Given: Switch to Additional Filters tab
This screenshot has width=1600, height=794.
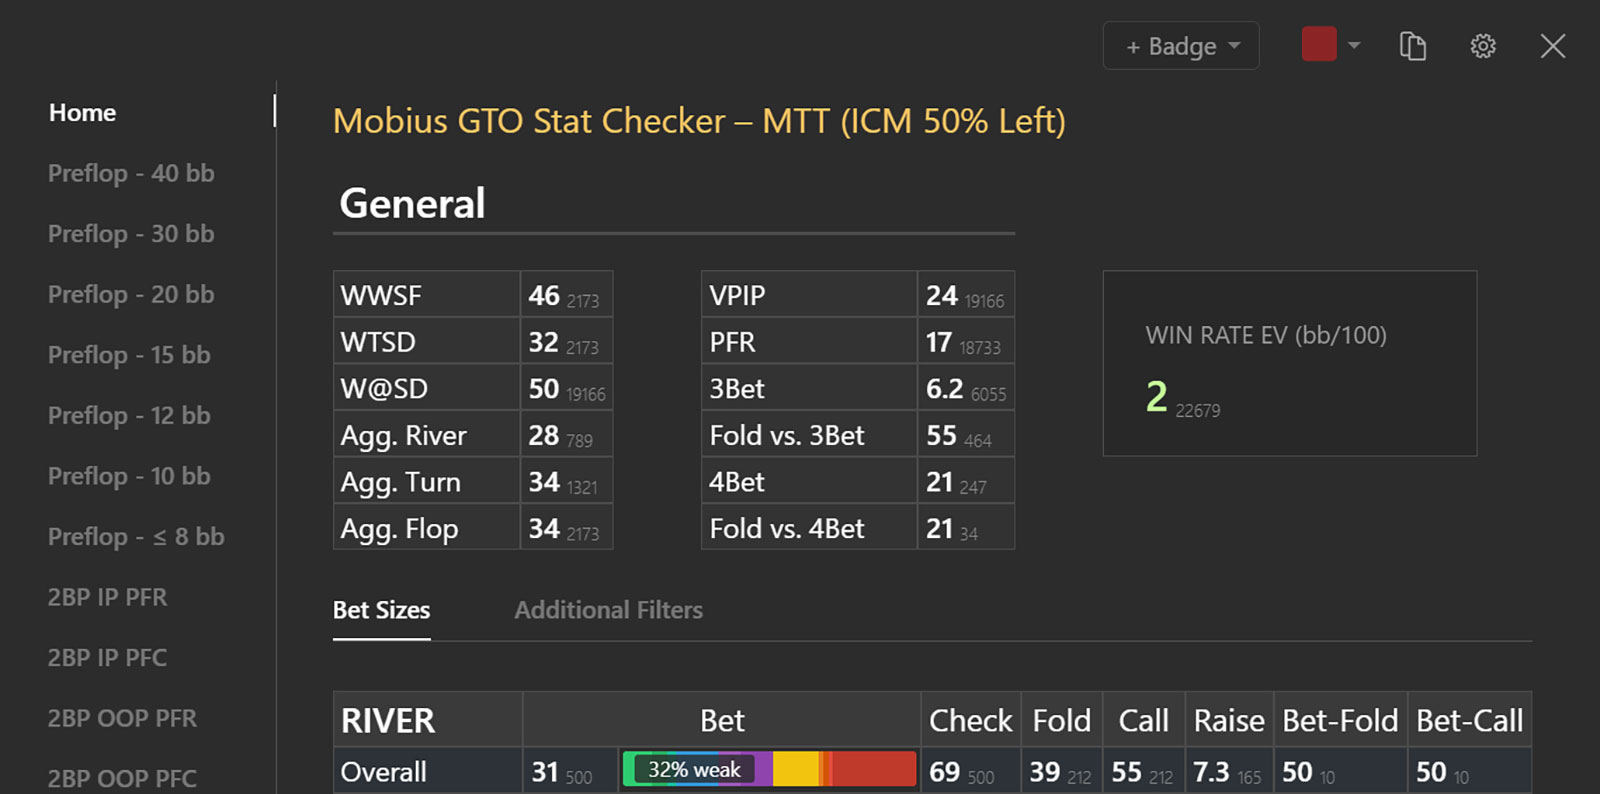Looking at the screenshot, I should pos(608,610).
